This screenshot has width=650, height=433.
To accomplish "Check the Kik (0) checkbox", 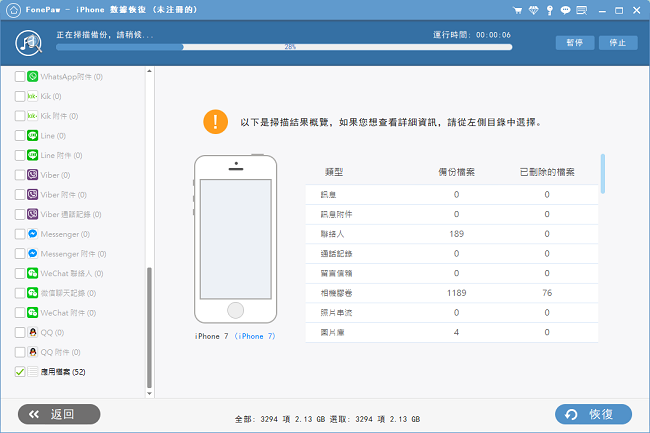I will point(19,96).
